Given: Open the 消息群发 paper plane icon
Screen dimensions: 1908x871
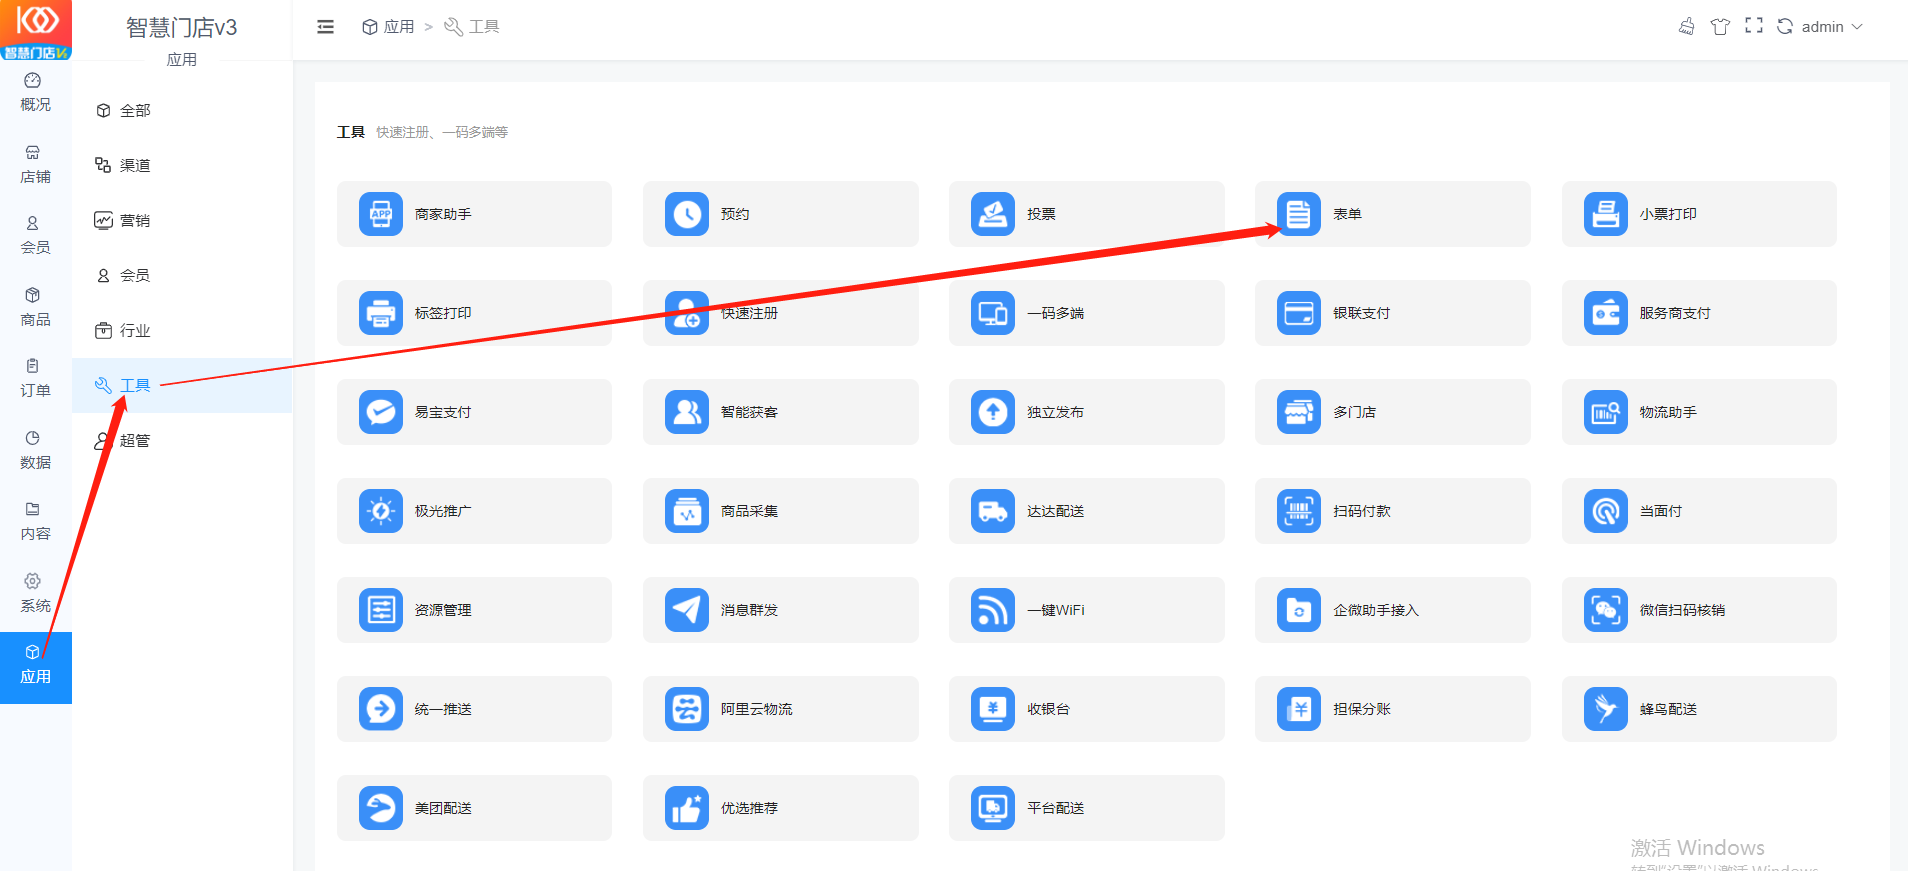Looking at the screenshot, I should tap(687, 610).
